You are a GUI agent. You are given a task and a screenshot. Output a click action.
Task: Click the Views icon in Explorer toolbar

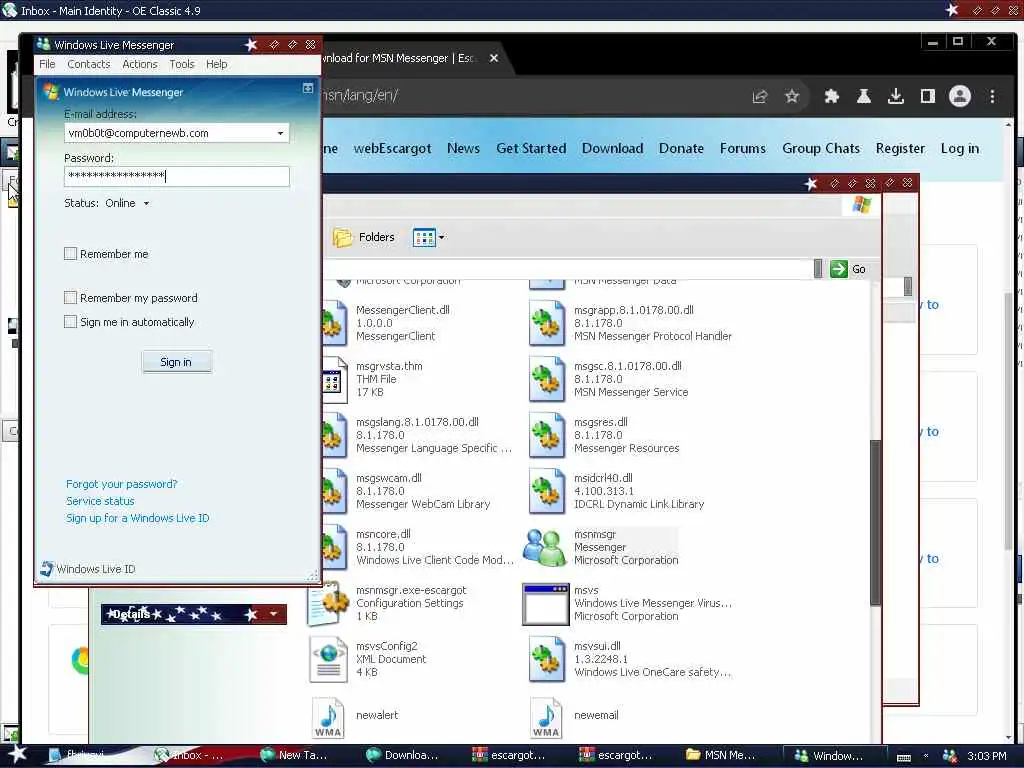tap(424, 237)
